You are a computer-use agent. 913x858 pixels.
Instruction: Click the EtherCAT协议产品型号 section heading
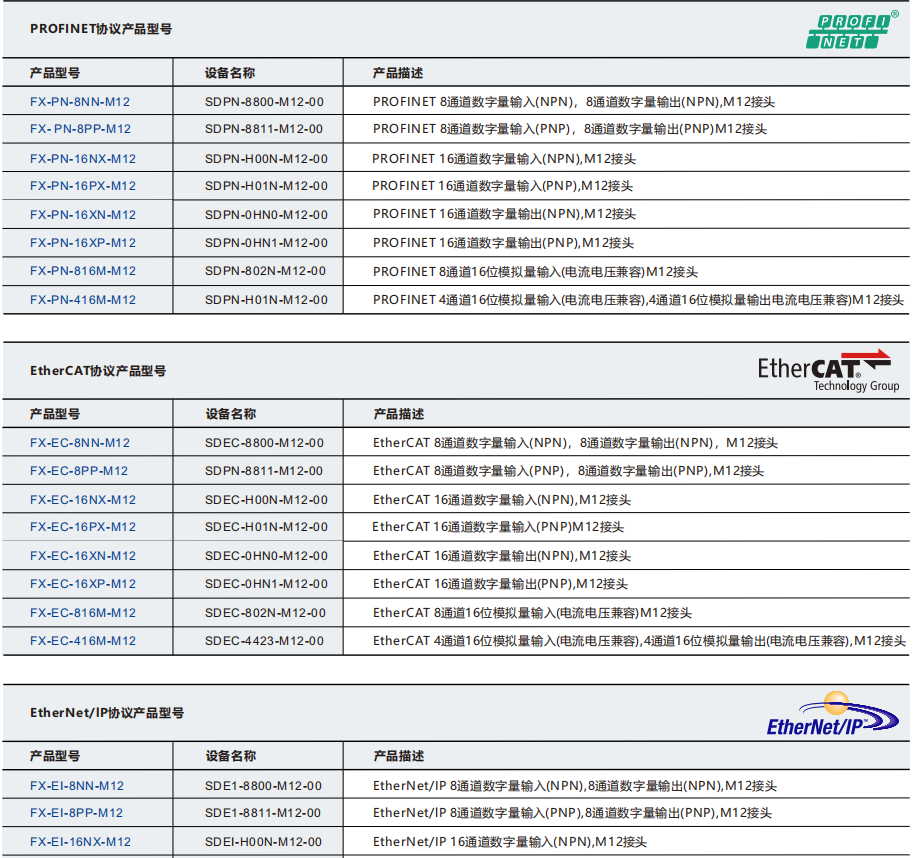pyautogui.click(x=98, y=371)
